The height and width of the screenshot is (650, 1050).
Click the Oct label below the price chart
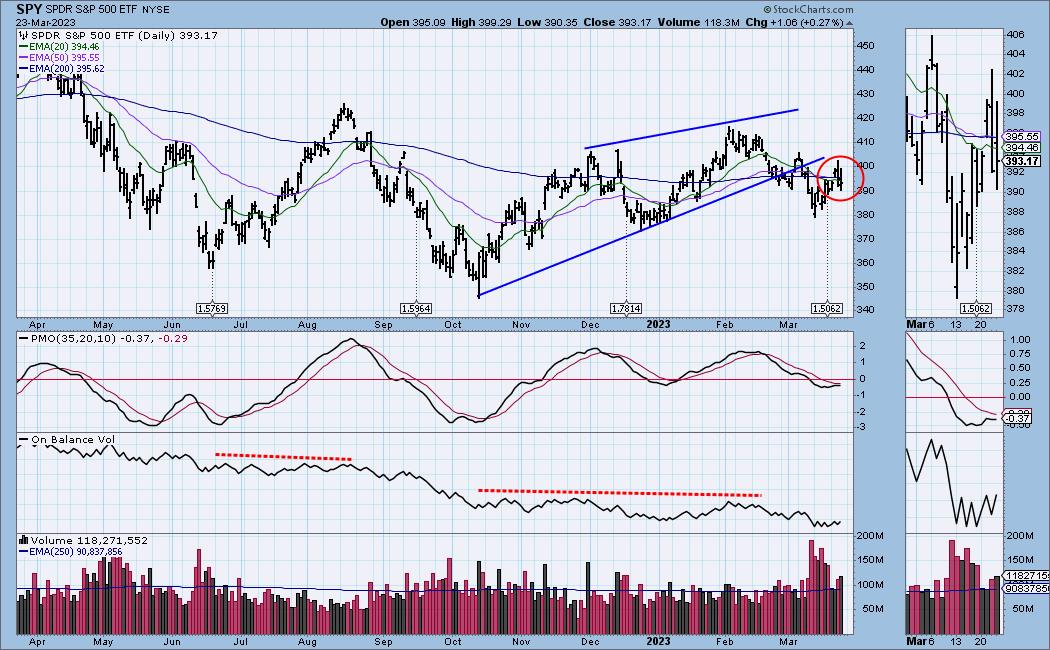tap(453, 325)
